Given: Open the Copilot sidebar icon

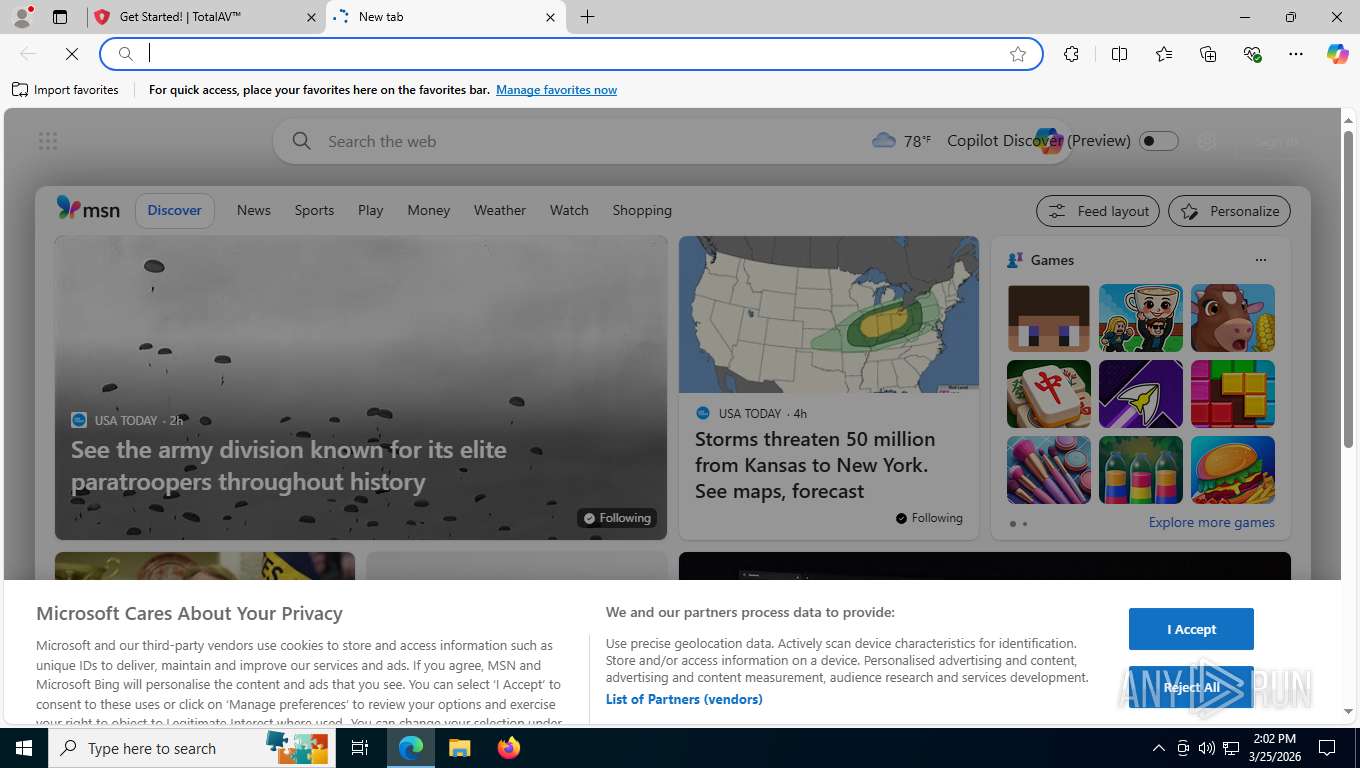Looking at the screenshot, I should pyautogui.click(x=1338, y=54).
